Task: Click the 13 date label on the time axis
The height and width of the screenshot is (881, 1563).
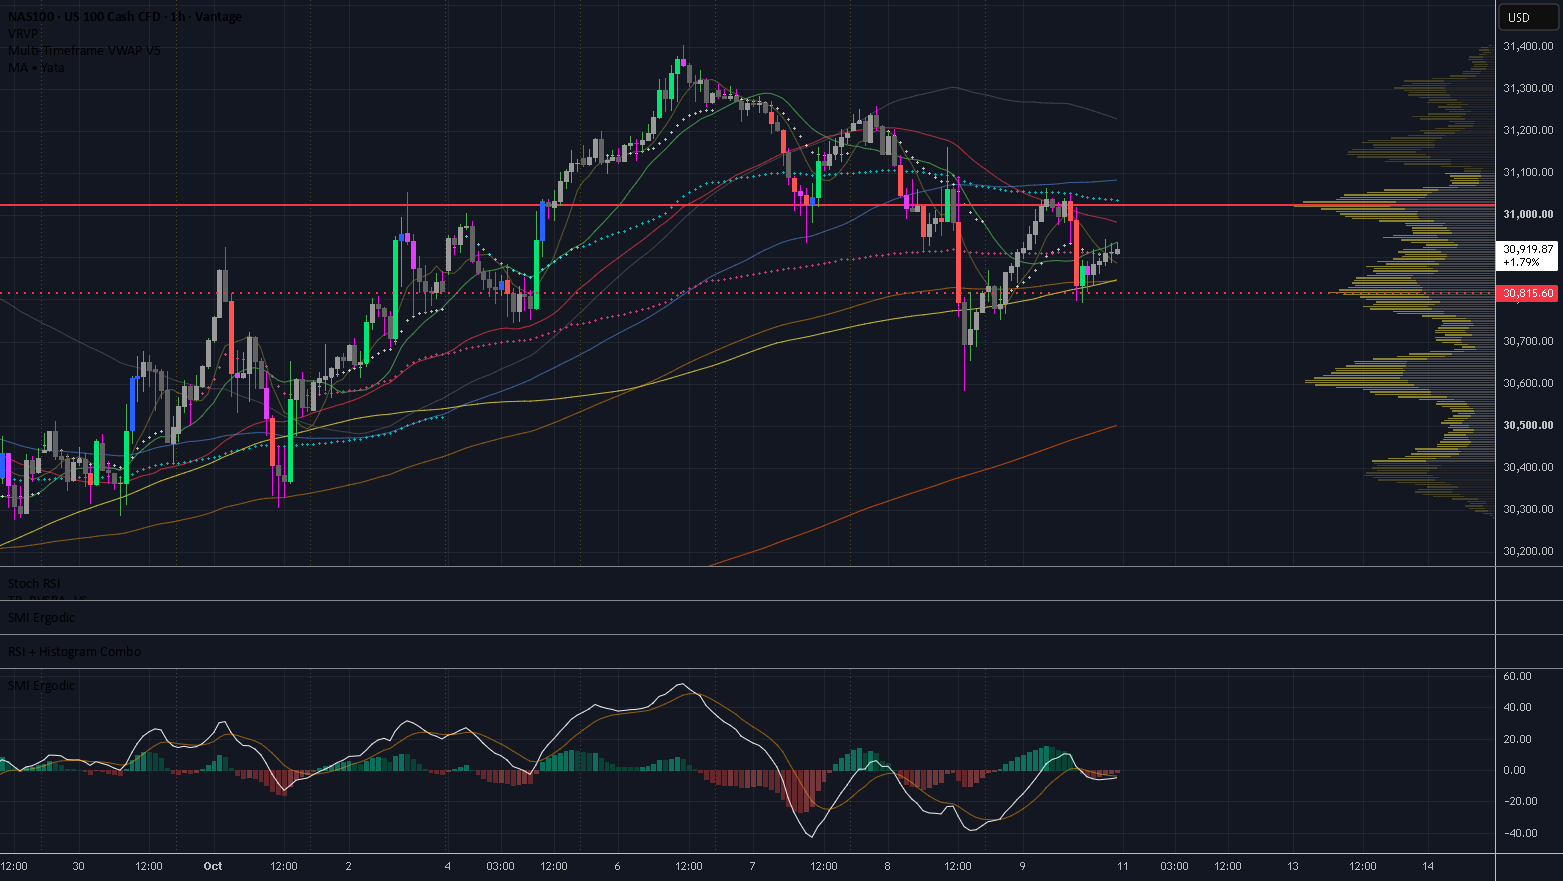Action: coord(1293,866)
